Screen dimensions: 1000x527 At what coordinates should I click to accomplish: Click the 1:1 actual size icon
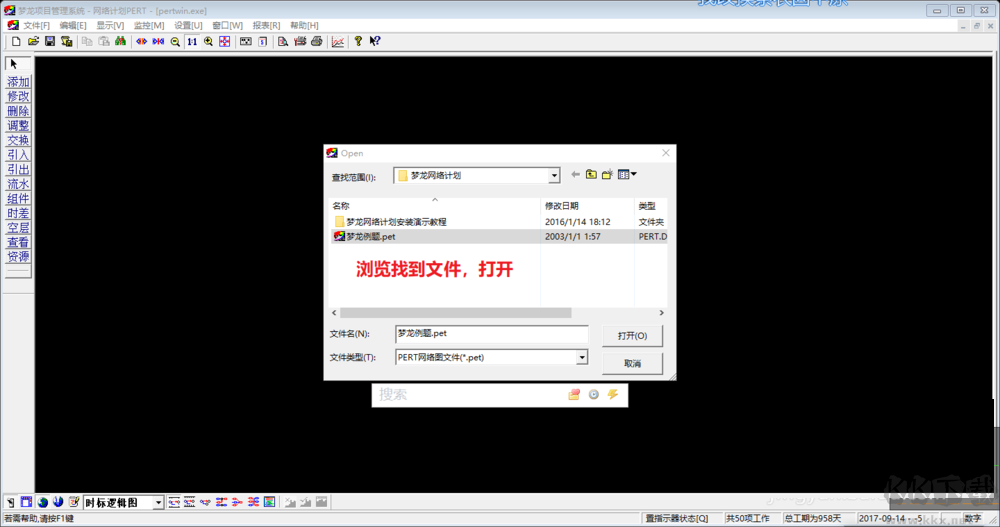pyautogui.click(x=191, y=41)
